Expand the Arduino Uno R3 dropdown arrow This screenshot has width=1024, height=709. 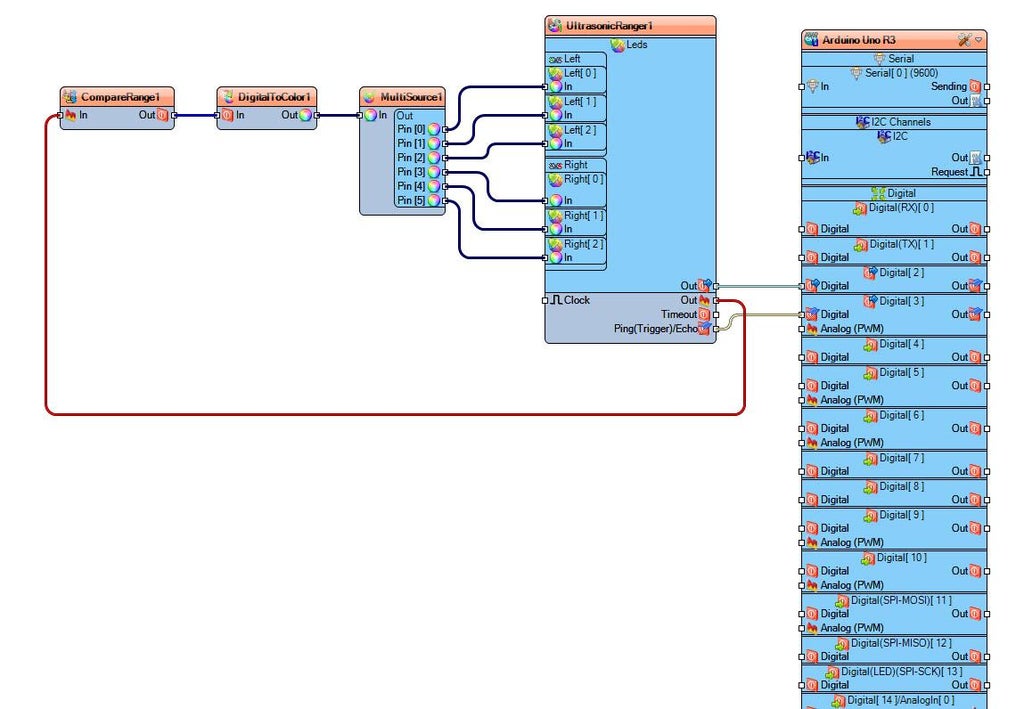[978, 40]
